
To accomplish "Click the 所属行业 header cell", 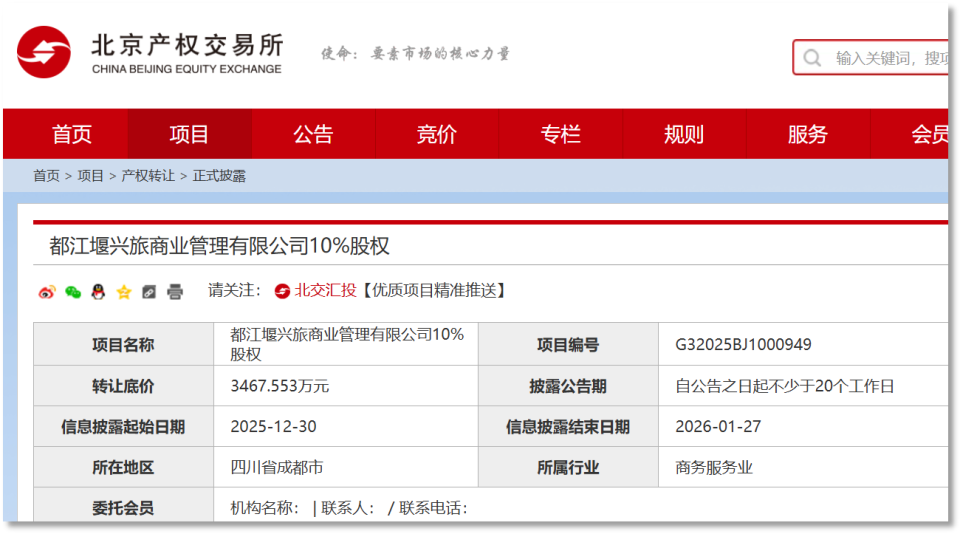I will click(x=568, y=467).
